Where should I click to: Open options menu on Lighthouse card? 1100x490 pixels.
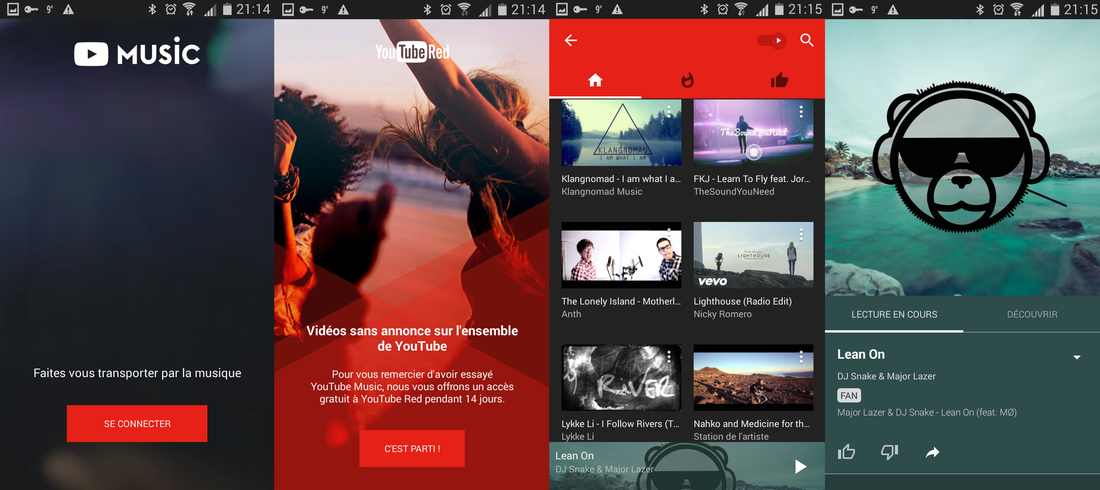801,234
